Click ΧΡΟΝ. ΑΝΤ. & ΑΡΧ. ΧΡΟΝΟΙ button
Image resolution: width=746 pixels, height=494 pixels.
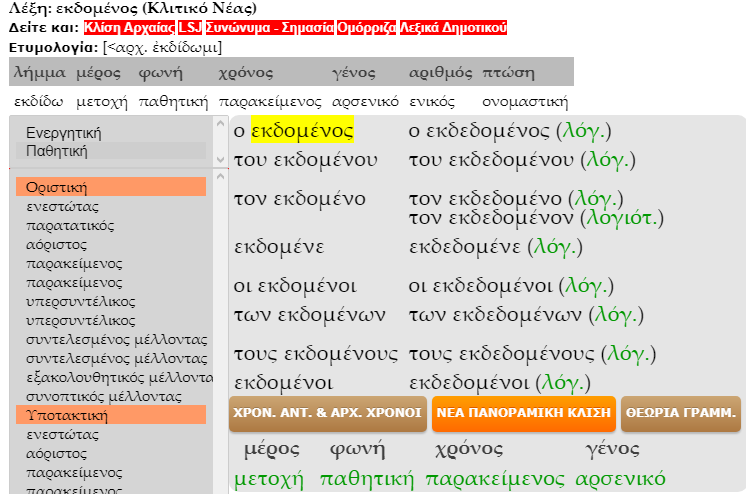point(328,413)
